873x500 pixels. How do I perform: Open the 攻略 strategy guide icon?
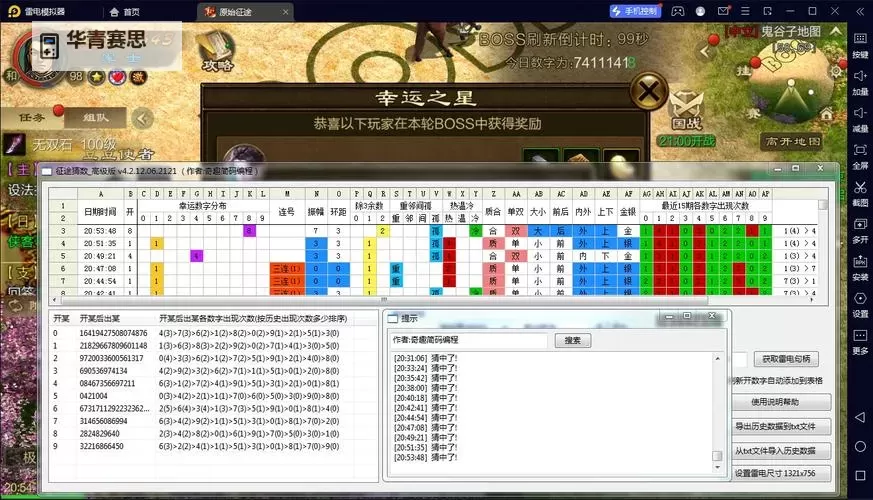216,52
